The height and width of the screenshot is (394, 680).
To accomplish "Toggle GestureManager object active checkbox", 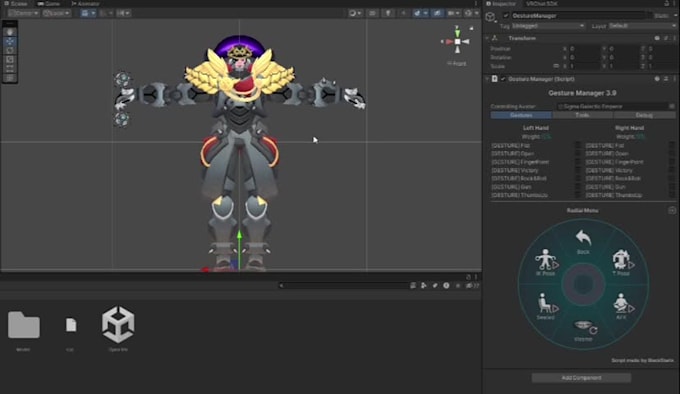I will 505,16.
